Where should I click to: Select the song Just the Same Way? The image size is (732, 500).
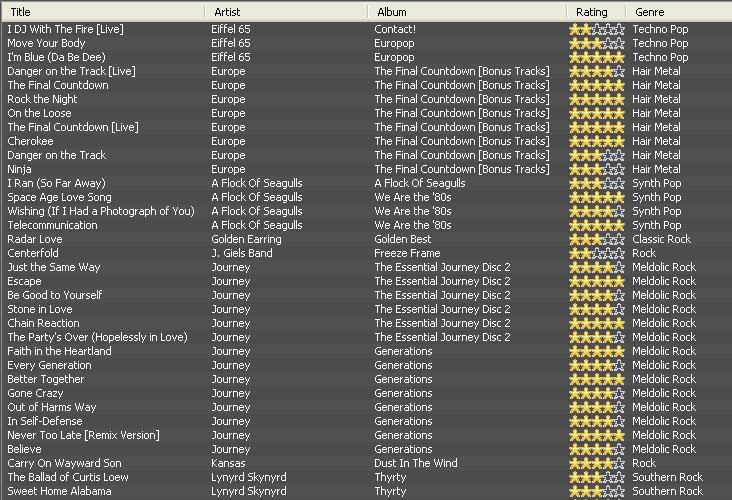54,268
